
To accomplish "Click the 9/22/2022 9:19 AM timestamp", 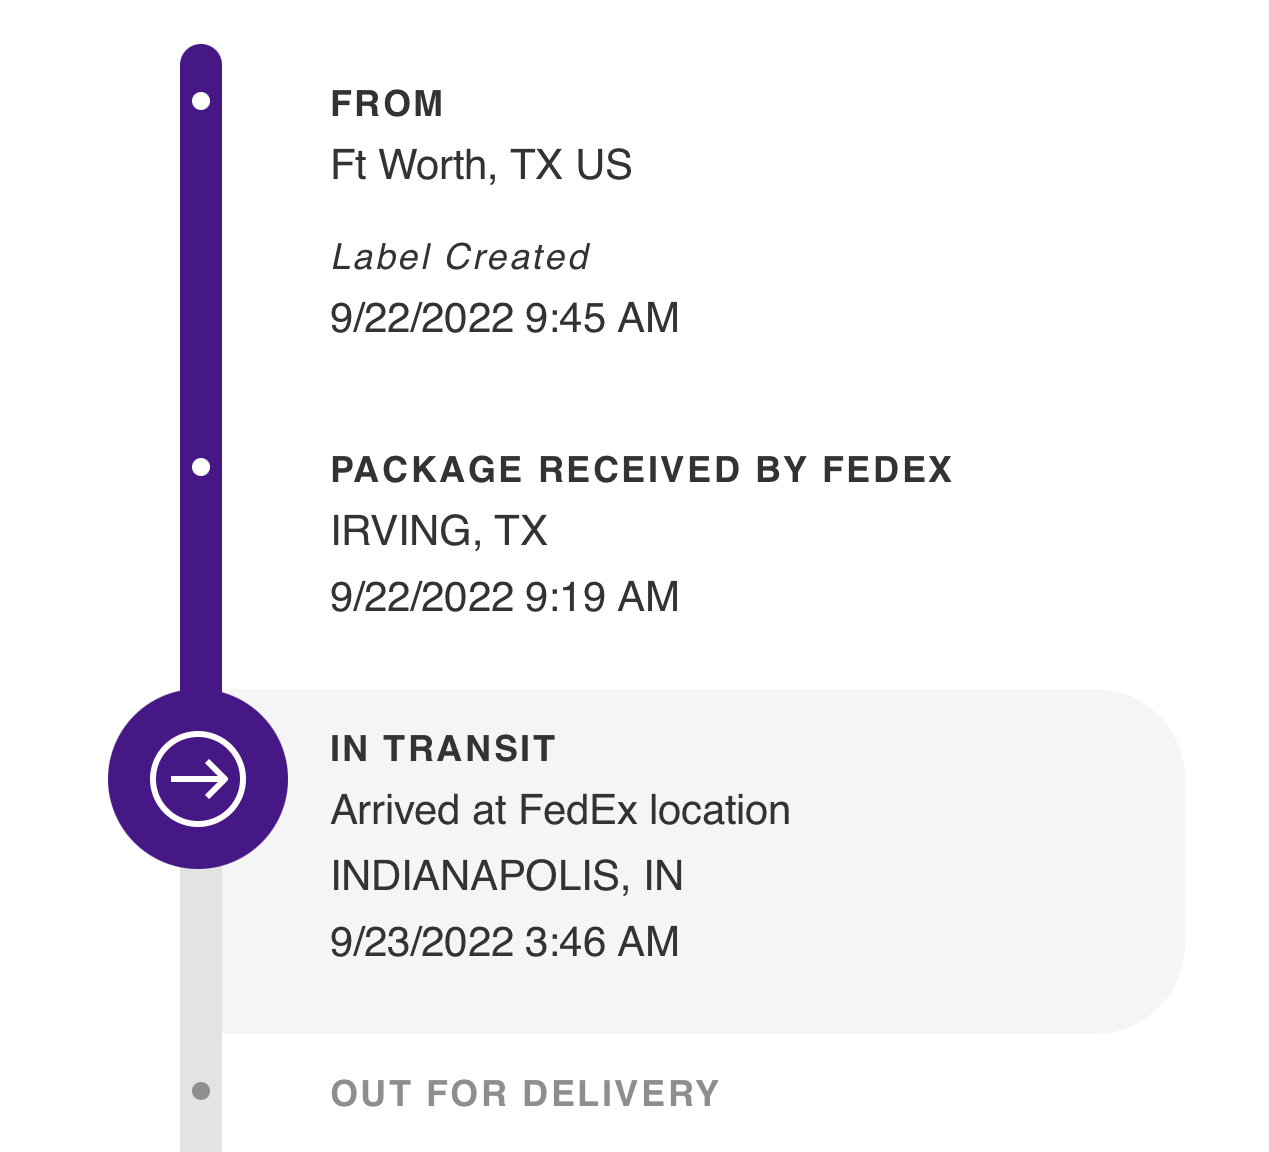I will pyautogui.click(x=505, y=597).
